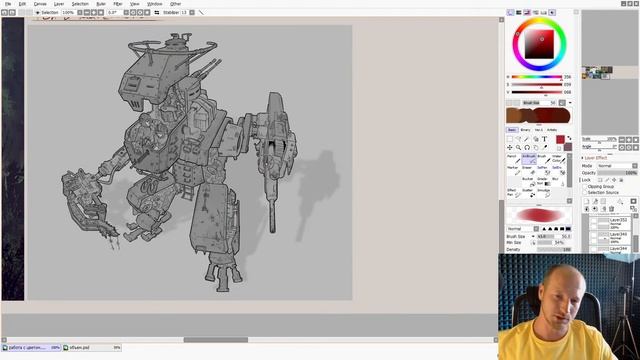
Task: Switch to the first document tab
Action: click(31, 348)
